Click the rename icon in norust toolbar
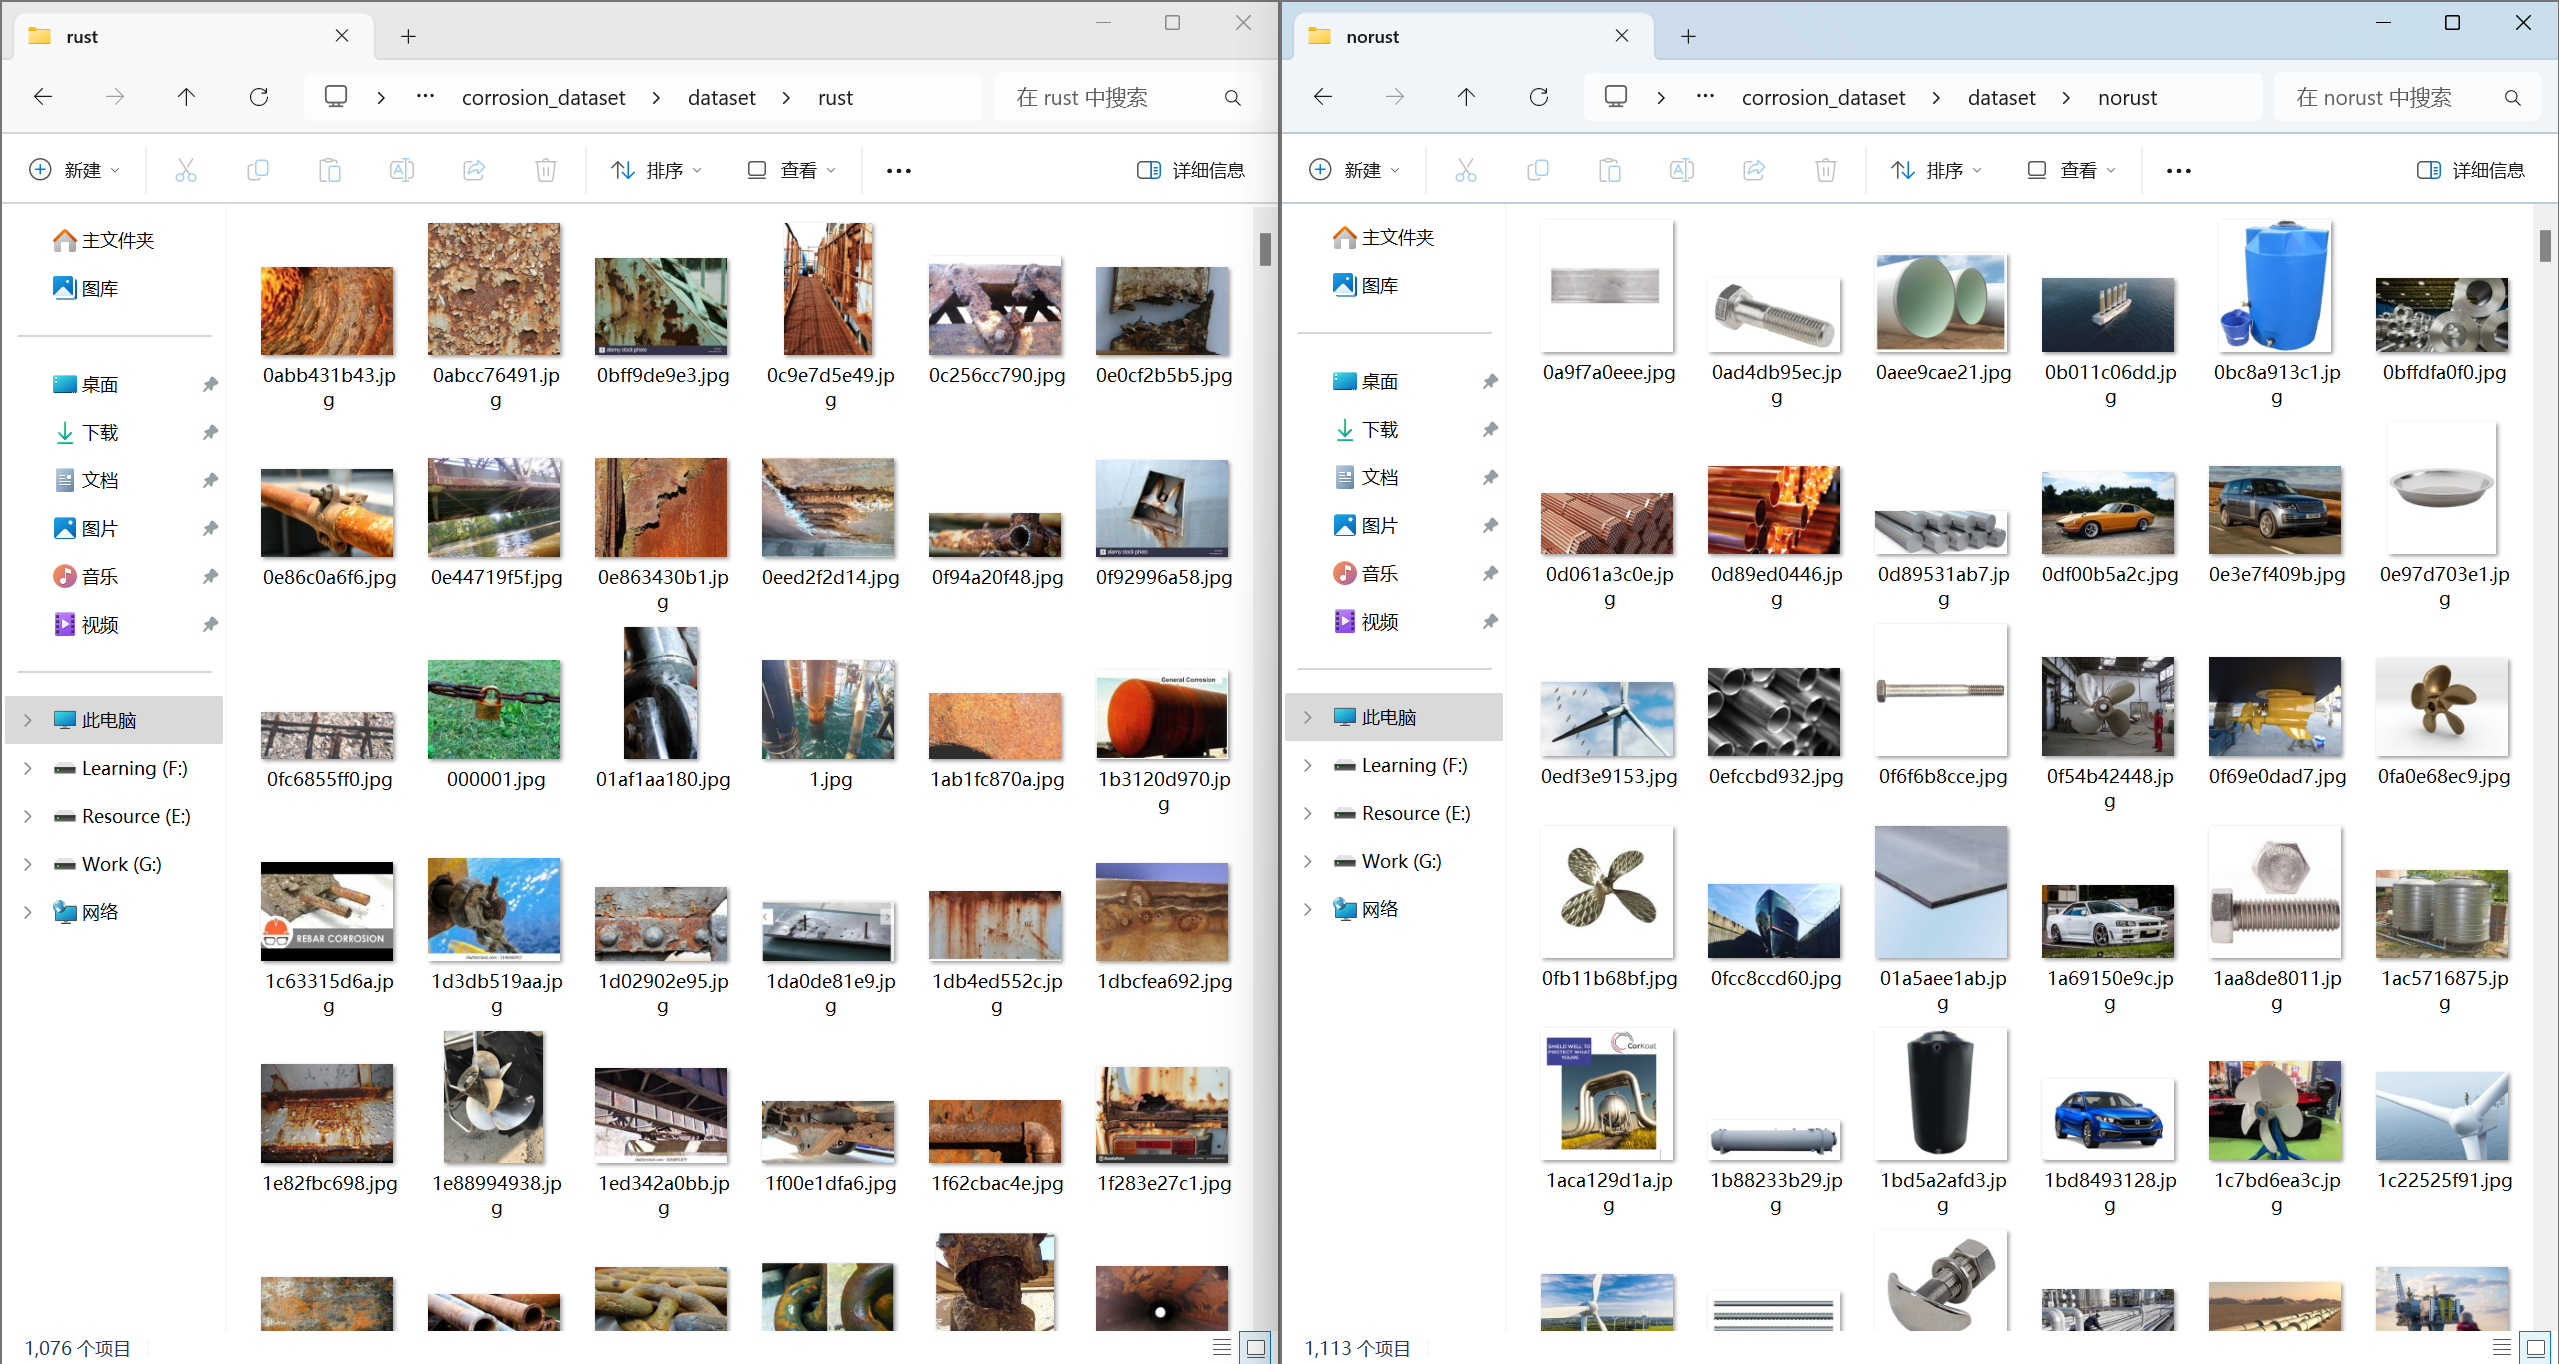This screenshot has height=1364, width=2559. click(1681, 170)
